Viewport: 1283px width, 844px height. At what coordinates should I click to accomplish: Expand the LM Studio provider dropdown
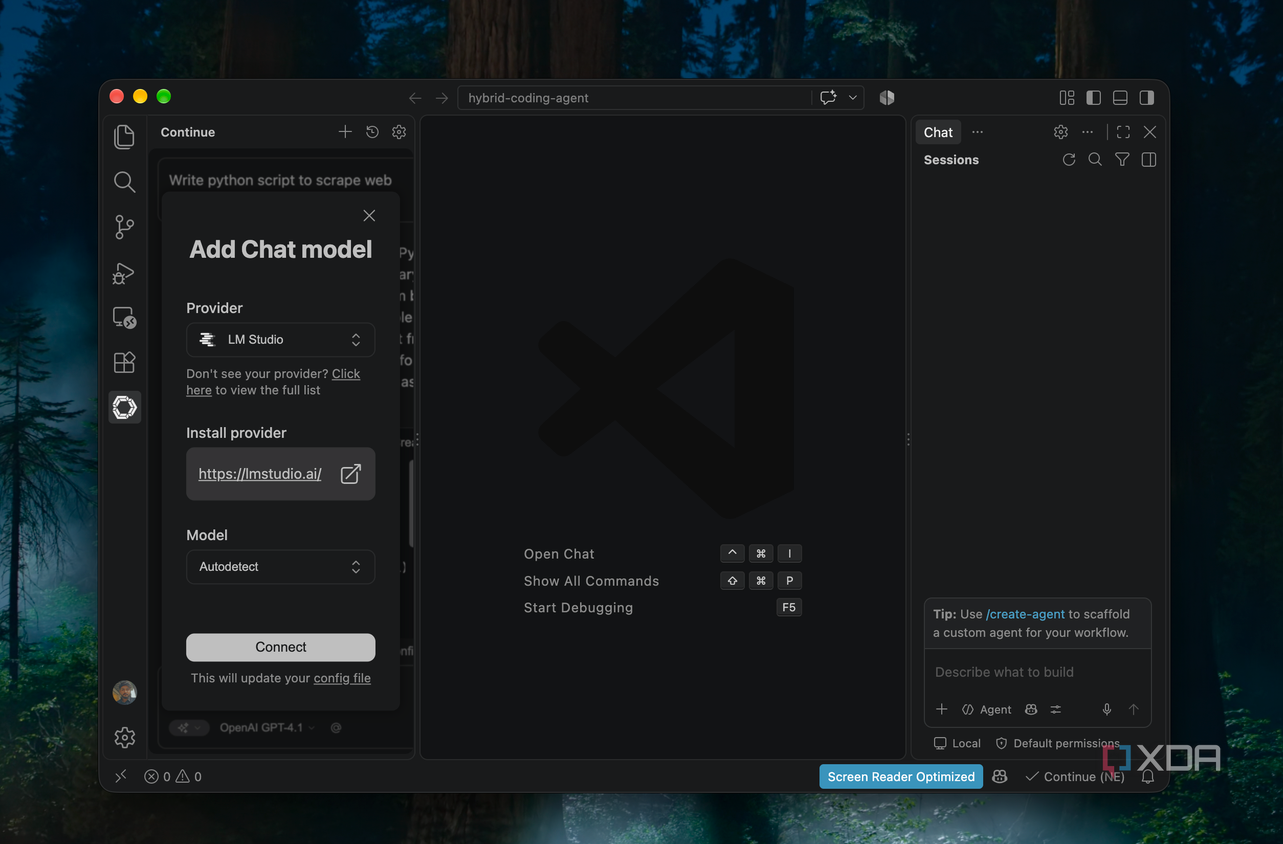tap(281, 340)
